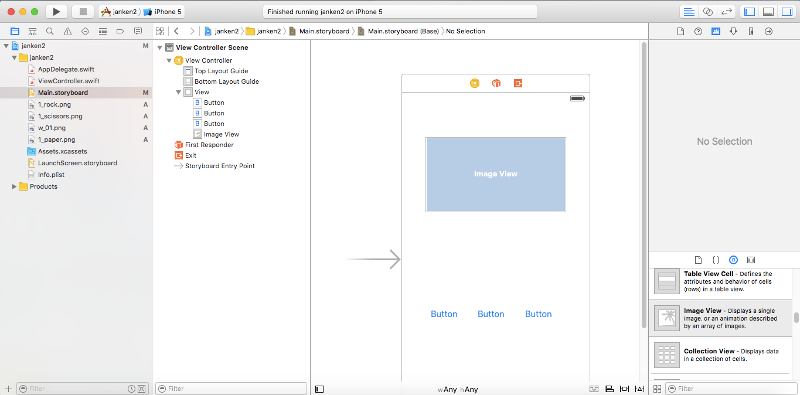Open the Debug navigator icon
This screenshot has height=395, width=800.
pos(103,31)
